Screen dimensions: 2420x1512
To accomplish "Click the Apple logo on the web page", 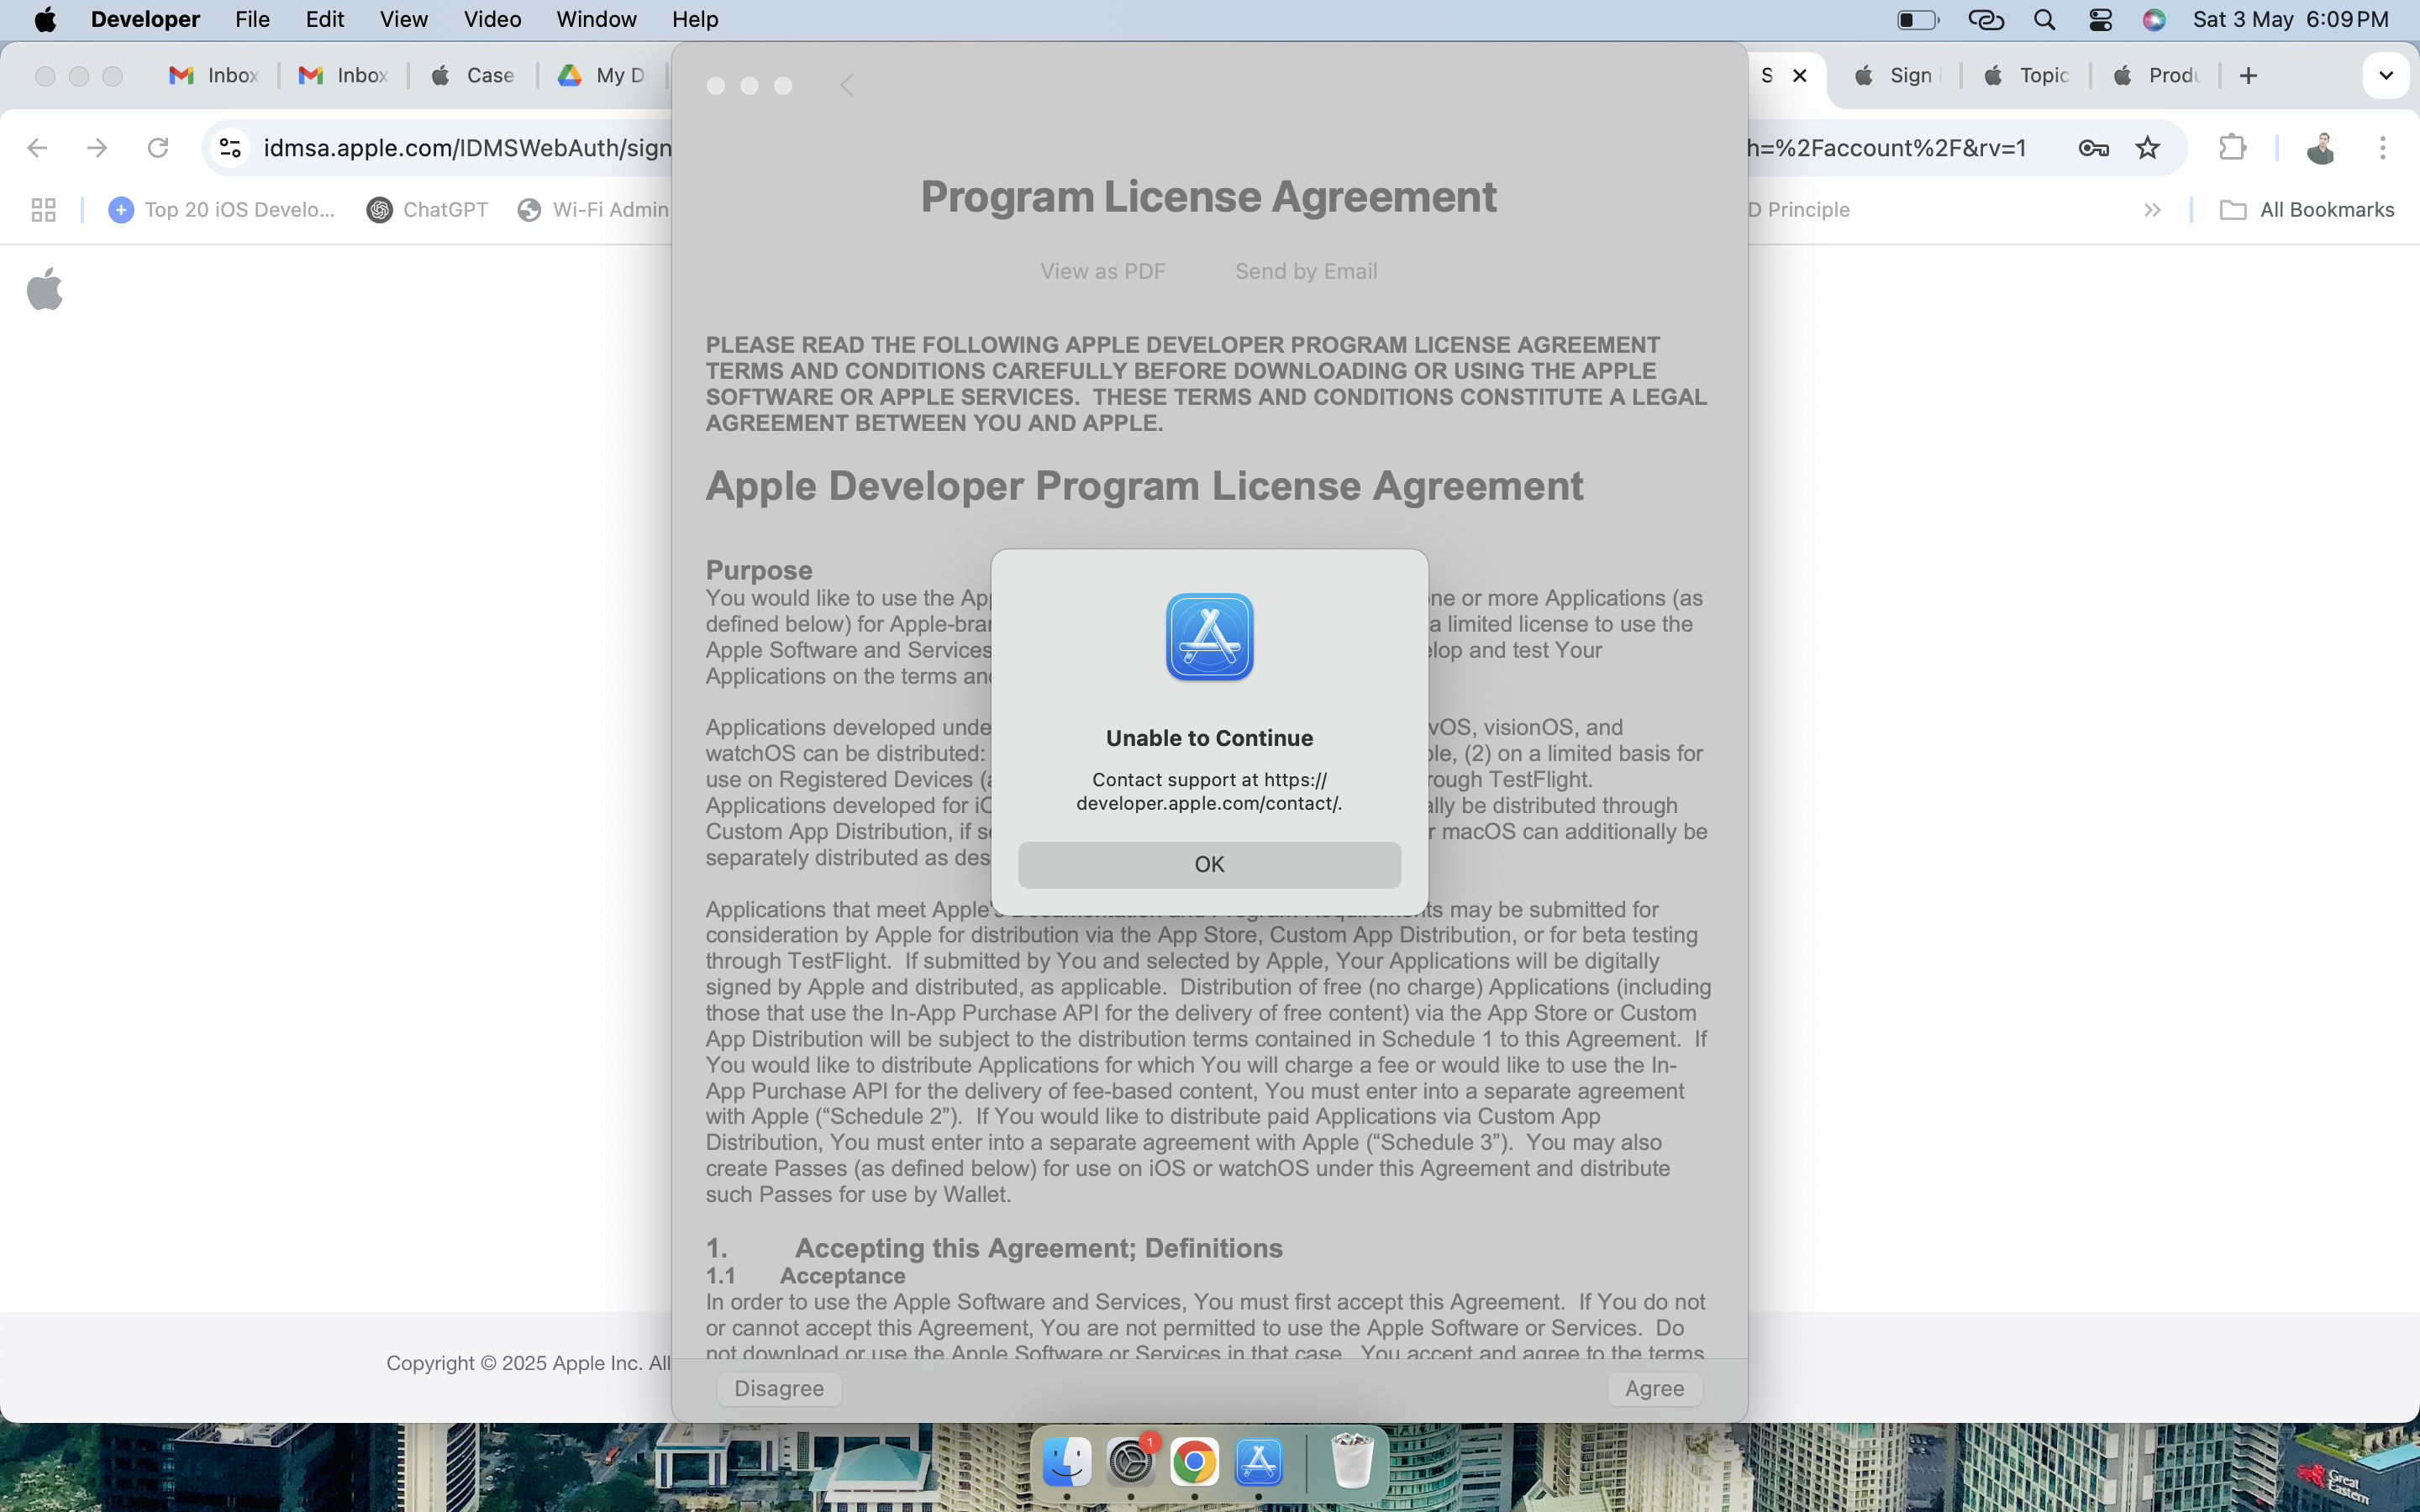I will (44, 289).
